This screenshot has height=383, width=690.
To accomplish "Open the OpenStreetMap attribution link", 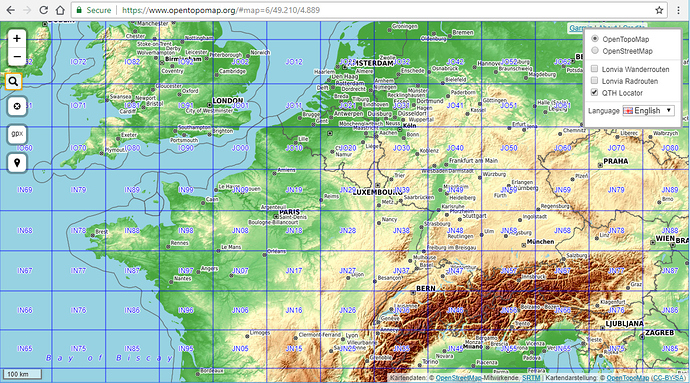I will [x=459, y=378].
